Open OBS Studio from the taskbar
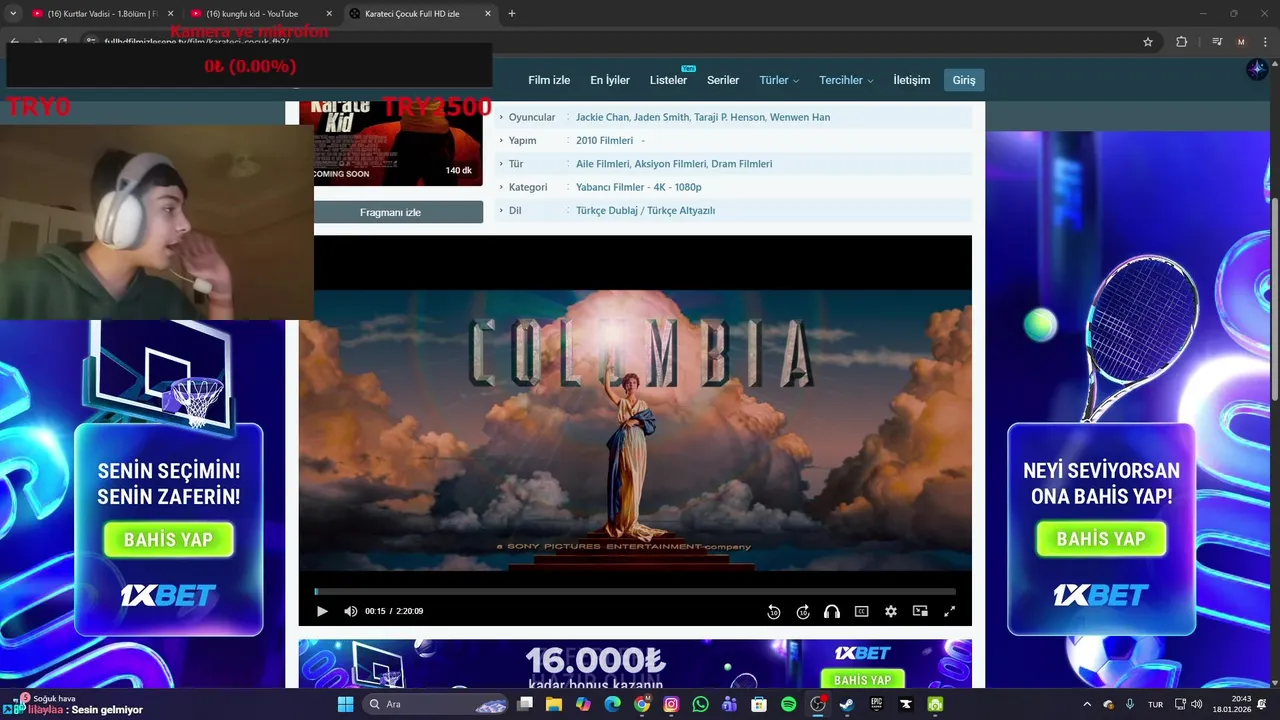1280x720 pixels. [x=818, y=705]
